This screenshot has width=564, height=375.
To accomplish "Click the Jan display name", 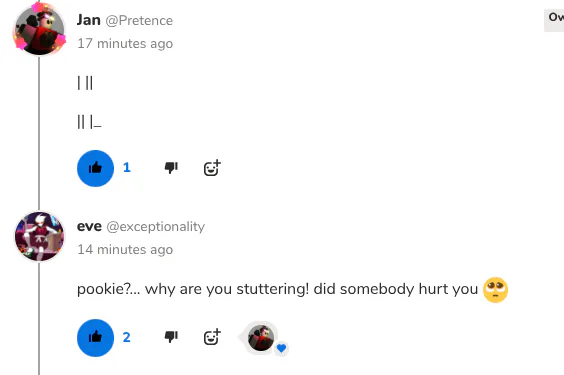I will (88, 20).
